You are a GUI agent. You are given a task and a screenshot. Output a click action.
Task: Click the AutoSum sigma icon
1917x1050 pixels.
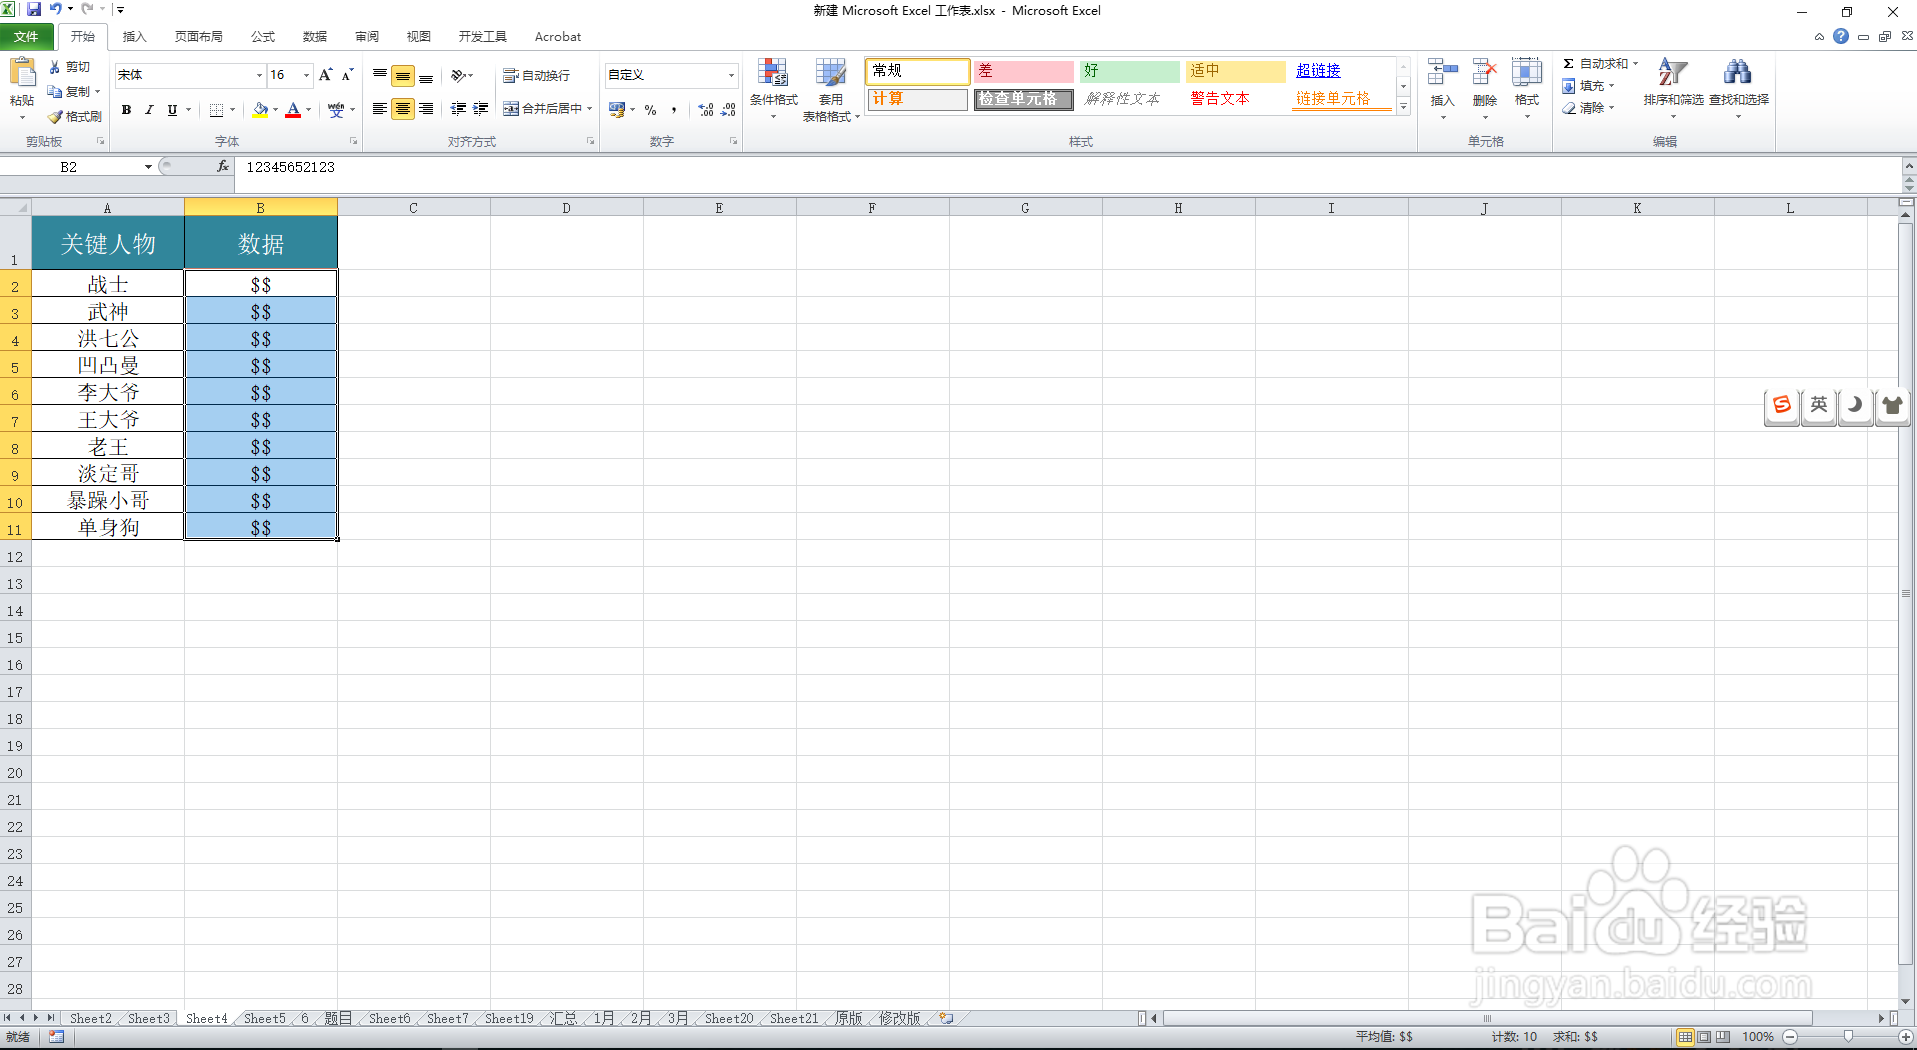point(1569,63)
